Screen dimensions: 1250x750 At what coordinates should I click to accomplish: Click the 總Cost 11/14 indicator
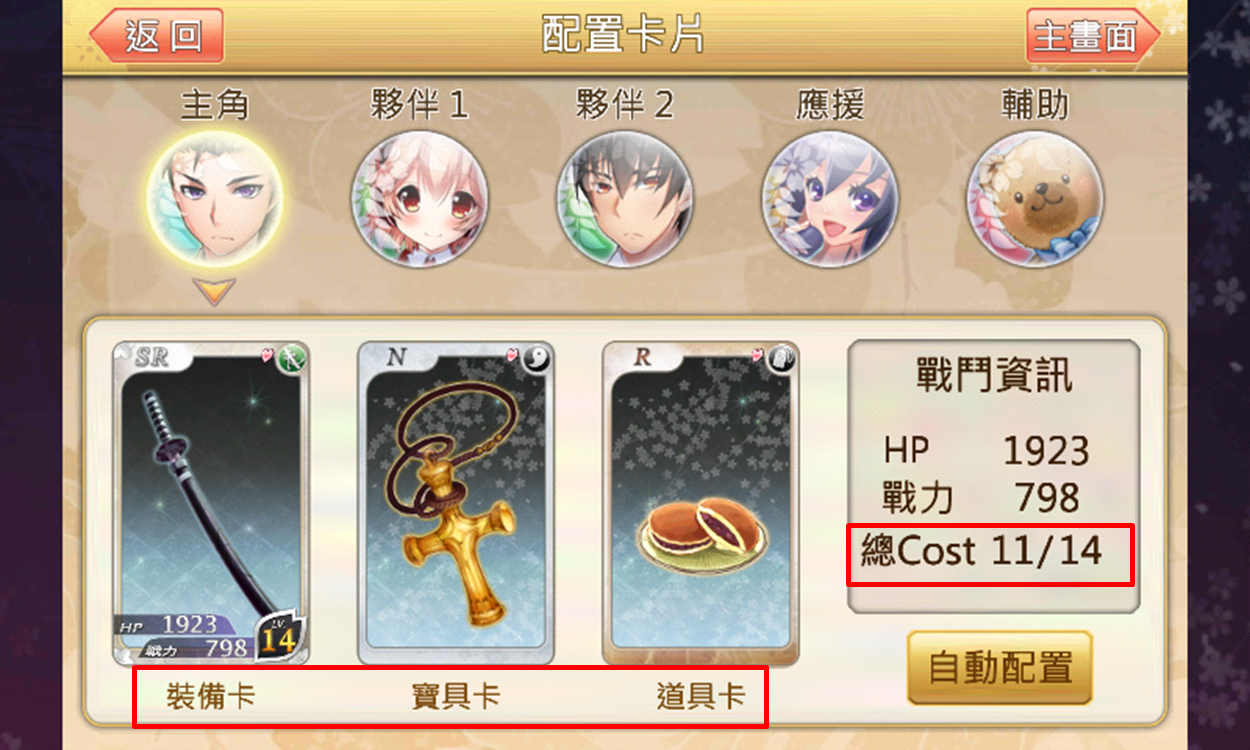point(990,554)
